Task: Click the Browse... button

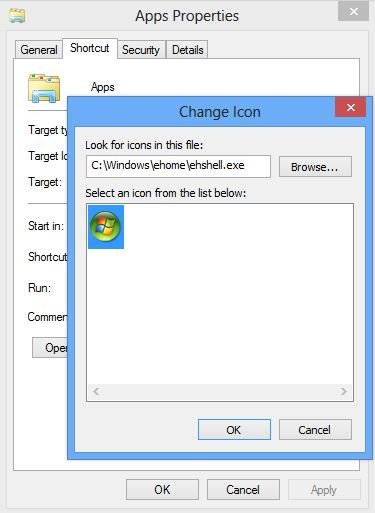Action: click(x=315, y=167)
